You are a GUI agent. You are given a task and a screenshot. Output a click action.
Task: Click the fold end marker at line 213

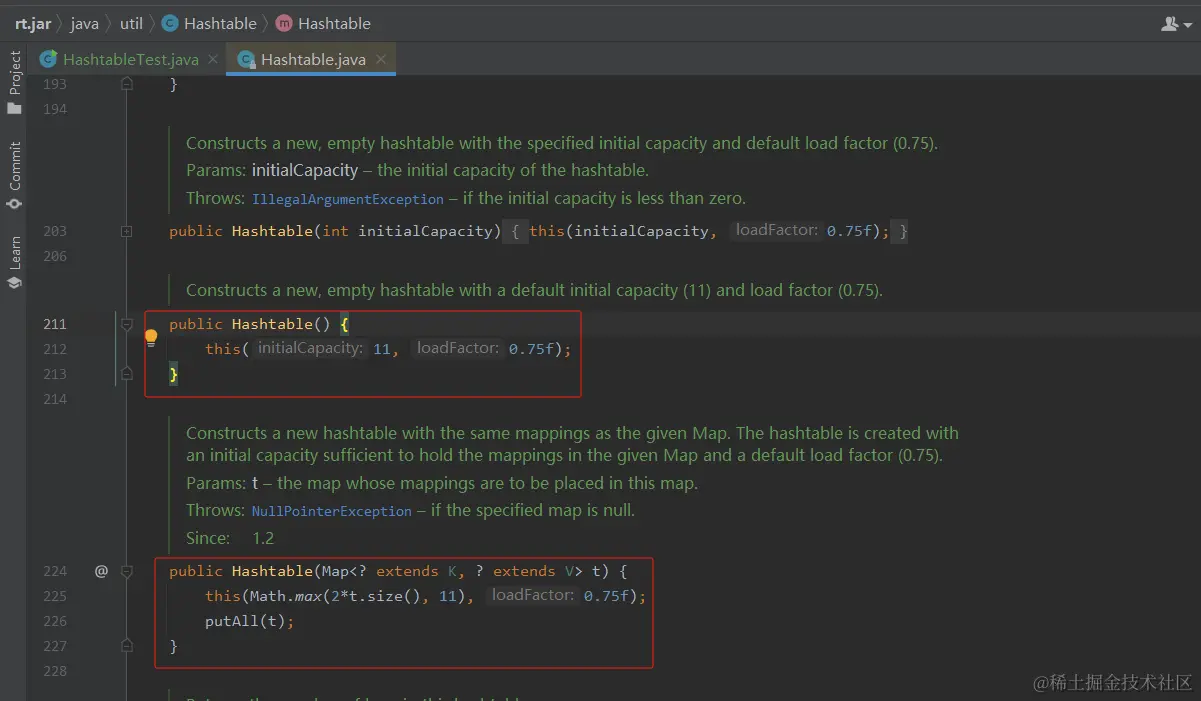click(127, 374)
